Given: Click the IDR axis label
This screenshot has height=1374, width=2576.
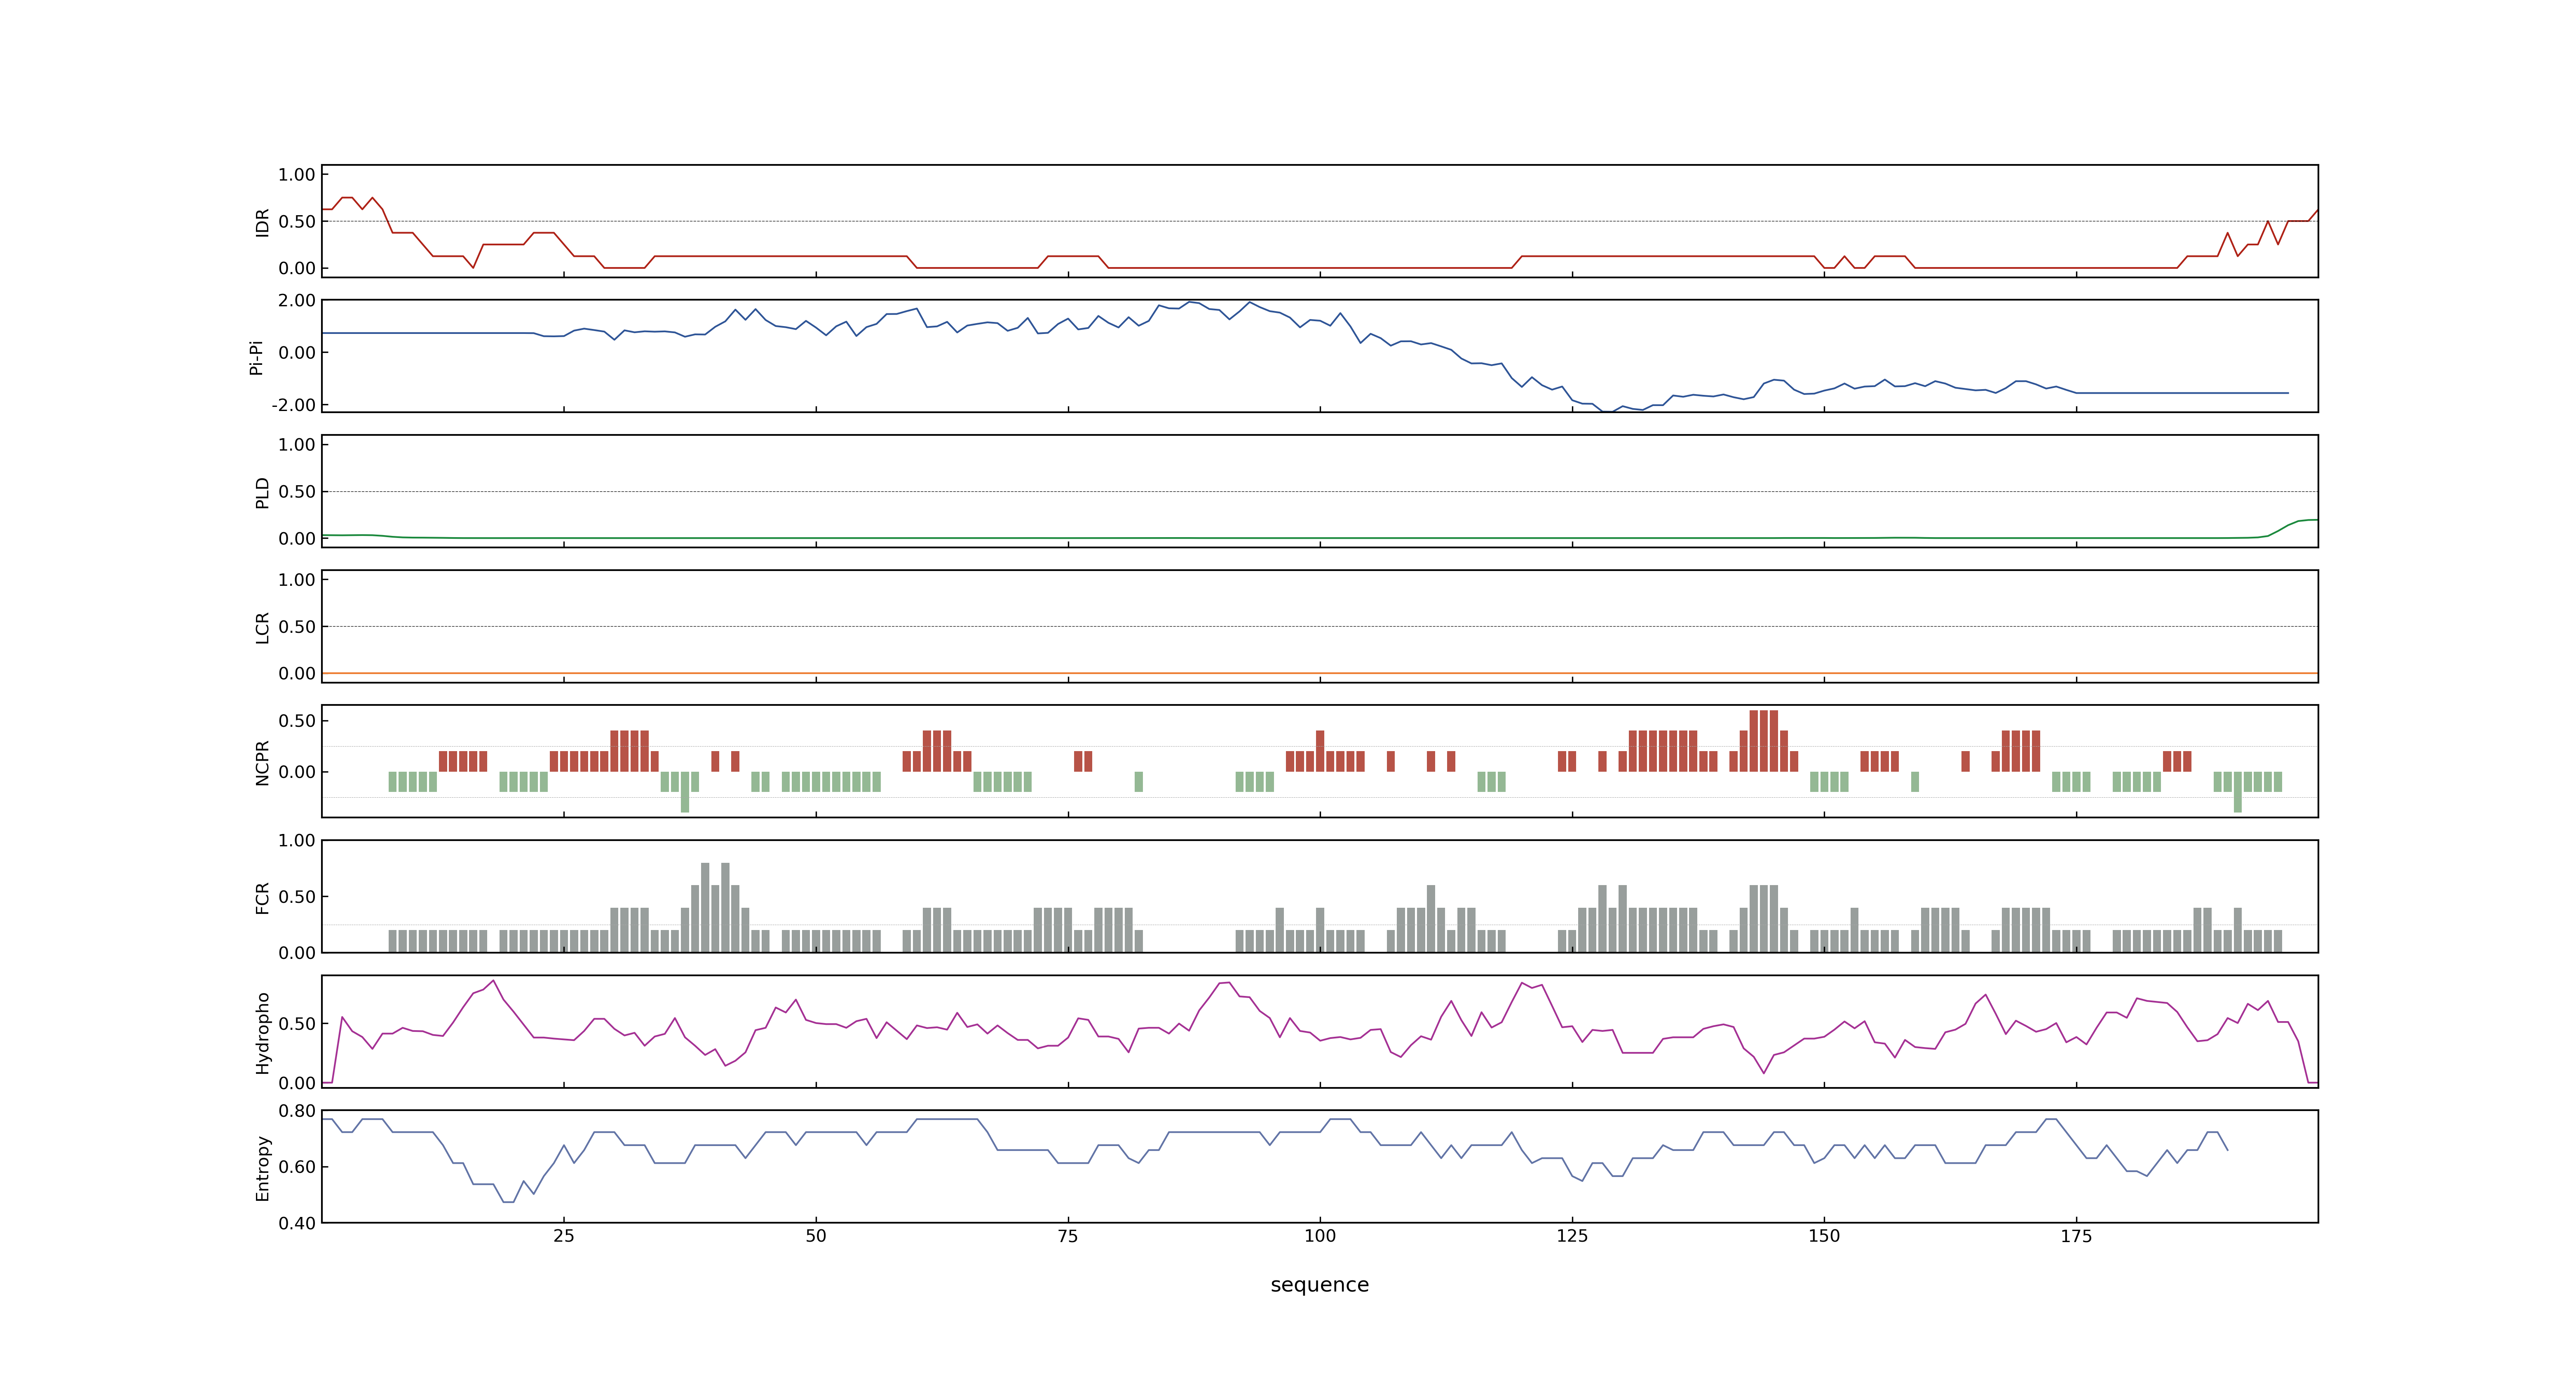Looking at the screenshot, I should click(x=262, y=222).
